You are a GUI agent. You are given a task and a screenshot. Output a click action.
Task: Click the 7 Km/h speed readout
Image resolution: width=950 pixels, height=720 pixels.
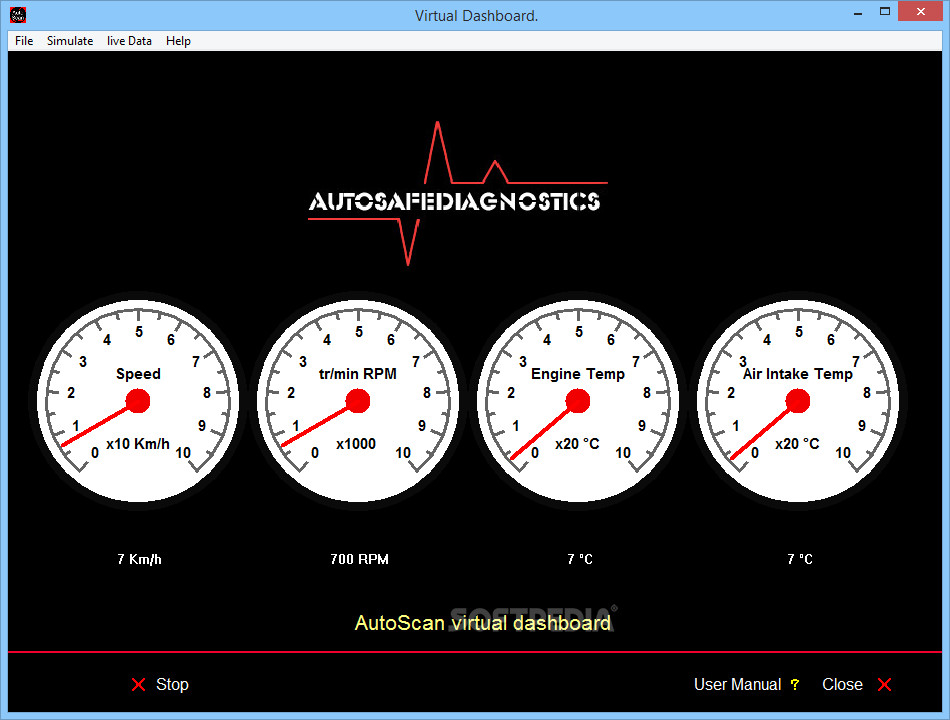click(138, 559)
